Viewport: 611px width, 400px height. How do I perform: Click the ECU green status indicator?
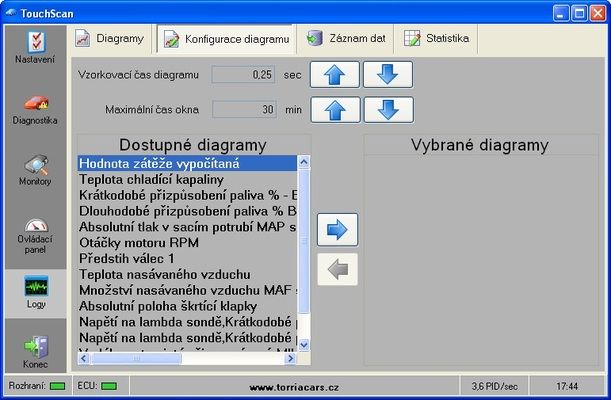tap(109, 386)
